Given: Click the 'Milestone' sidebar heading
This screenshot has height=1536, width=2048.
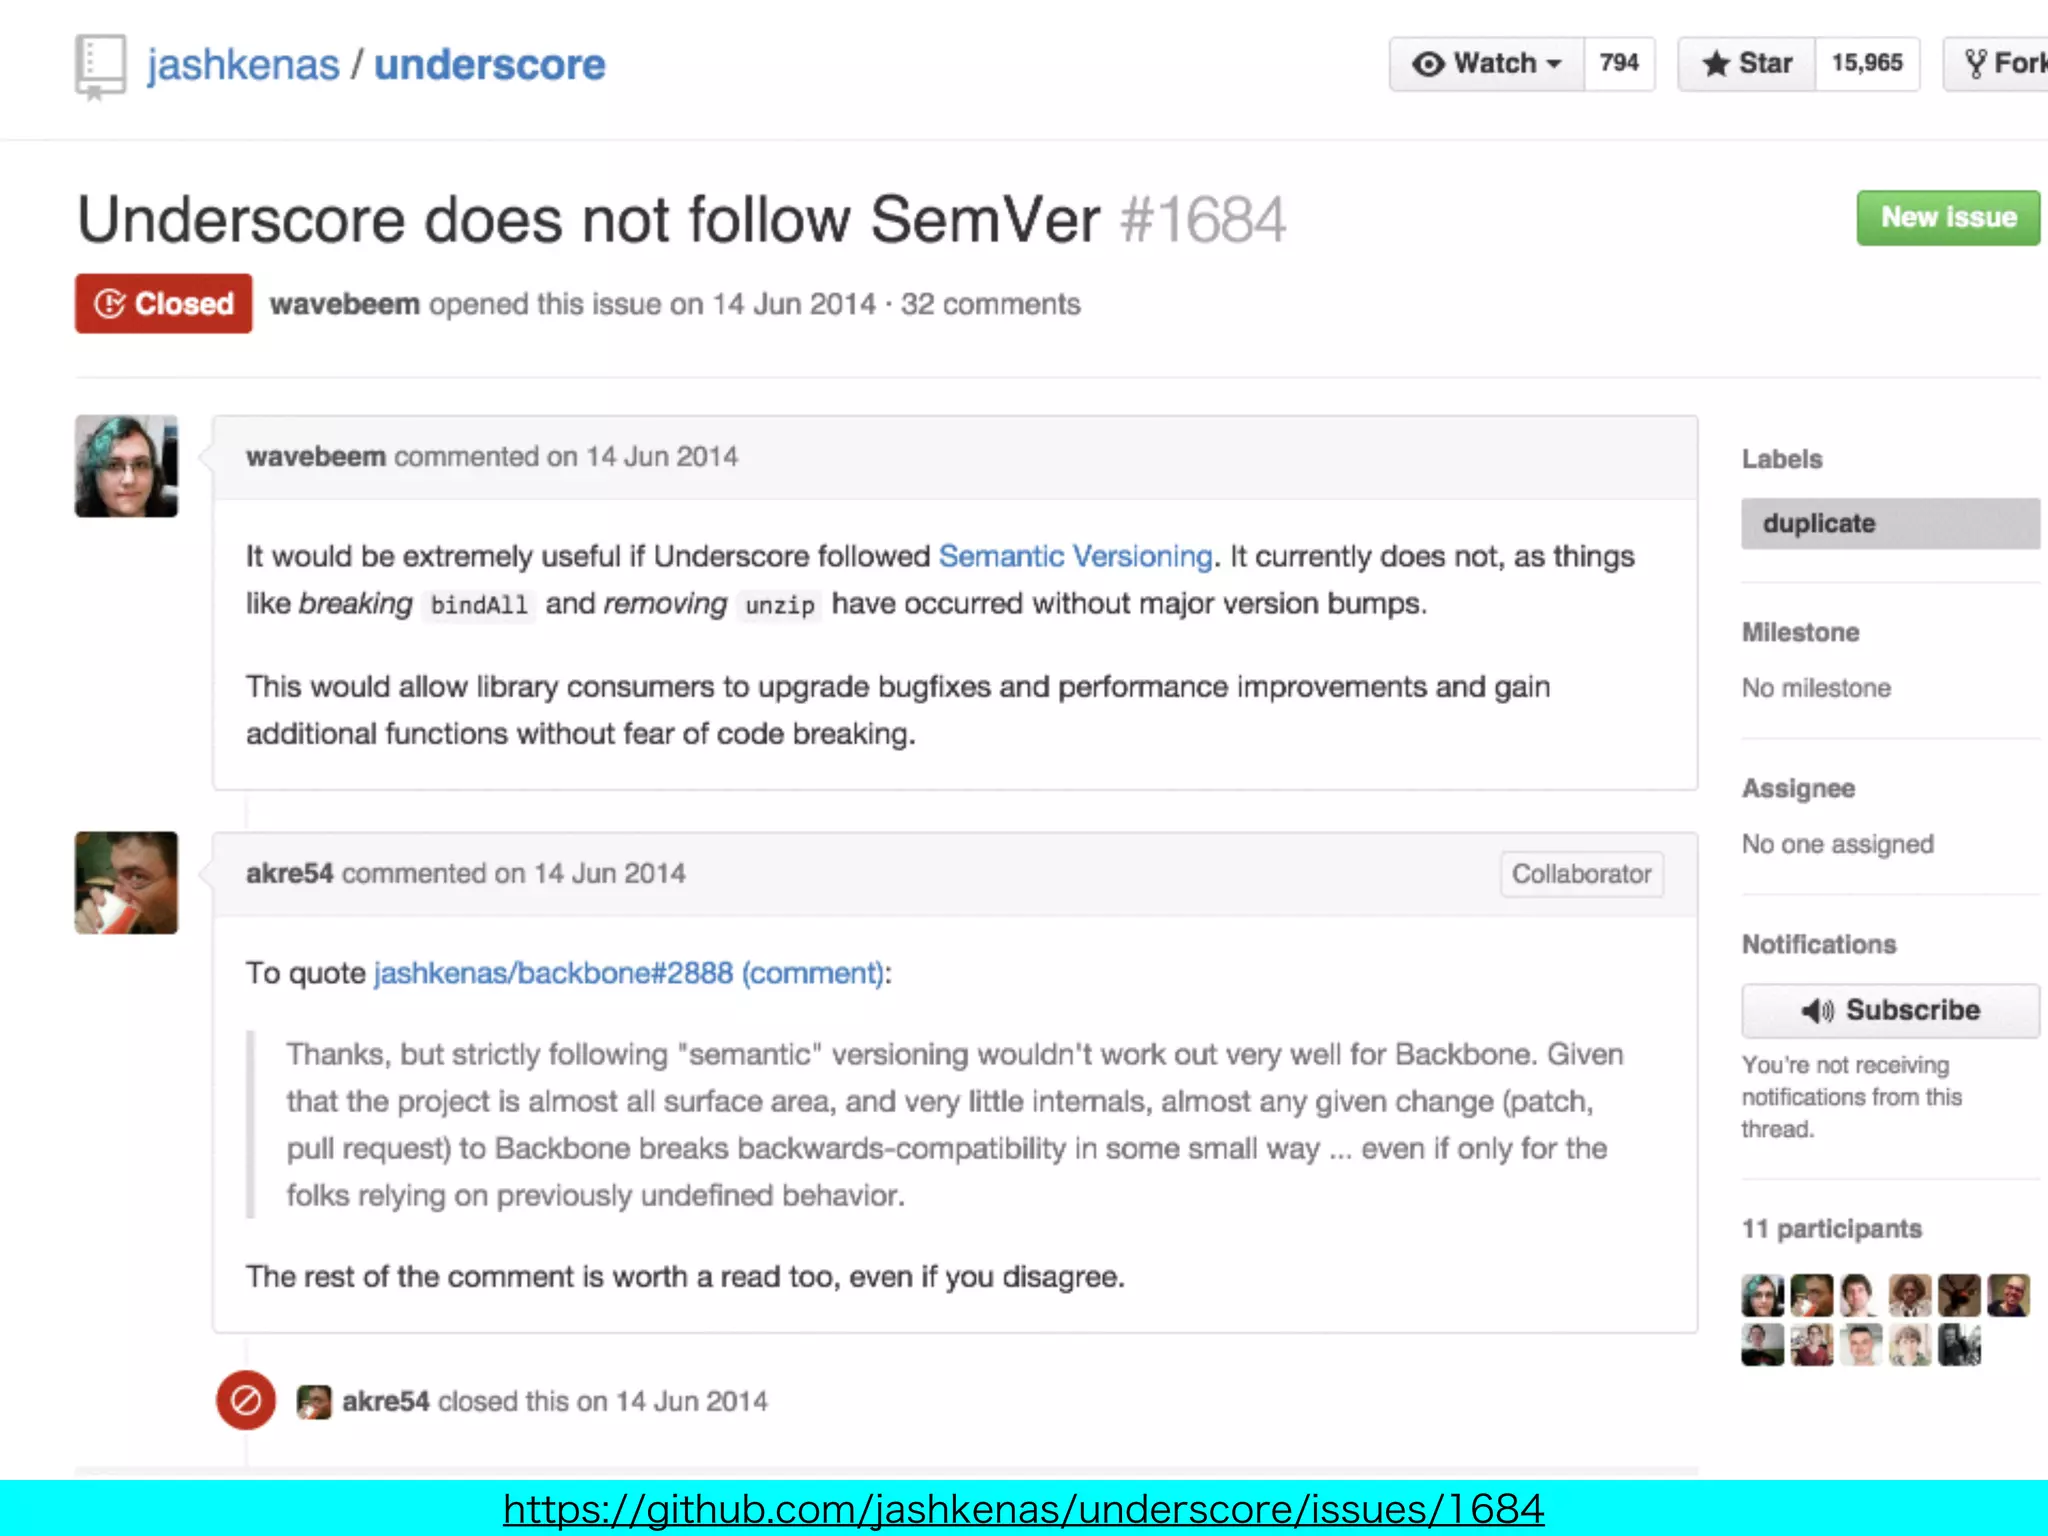Looking at the screenshot, I should (1800, 632).
